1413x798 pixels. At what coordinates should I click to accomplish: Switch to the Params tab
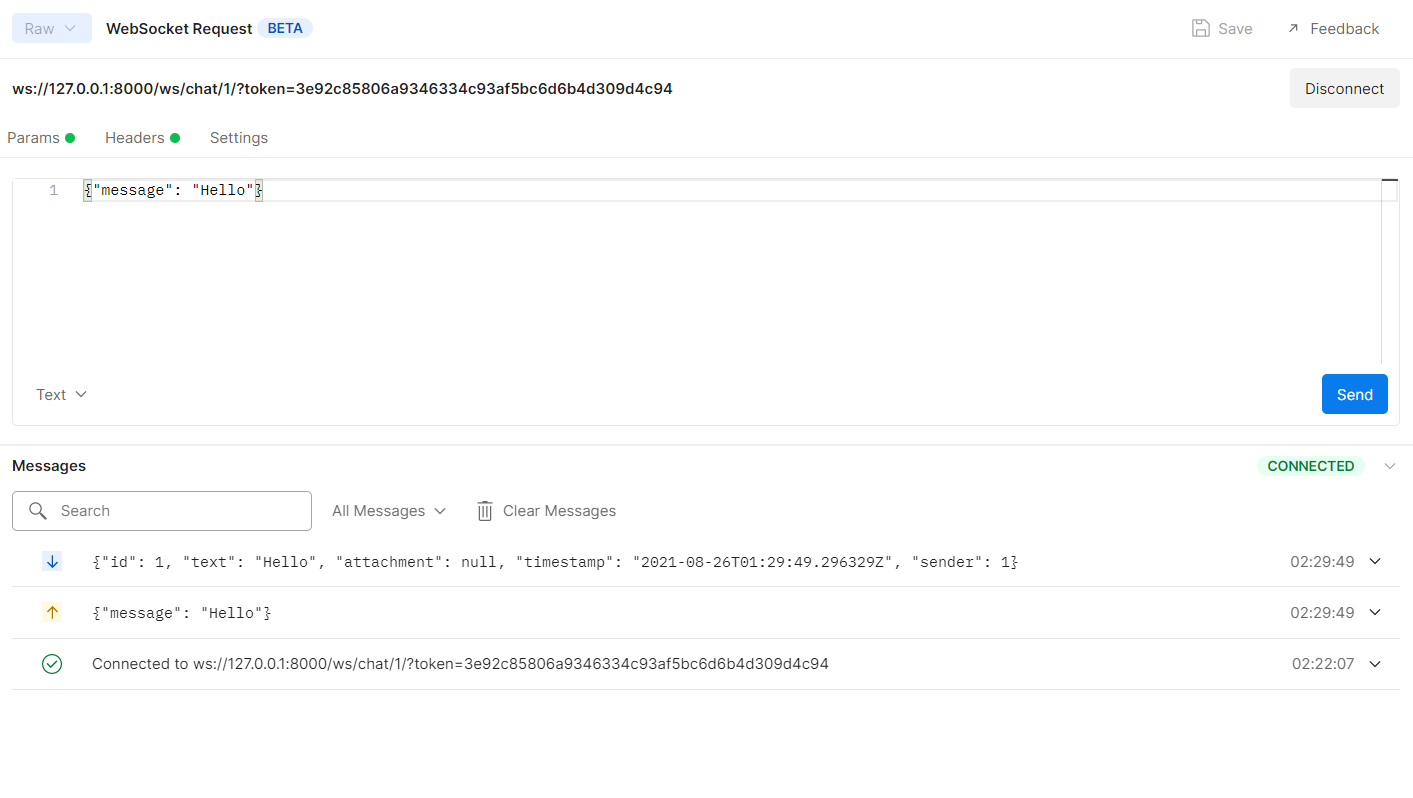pyautogui.click(x=41, y=138)
